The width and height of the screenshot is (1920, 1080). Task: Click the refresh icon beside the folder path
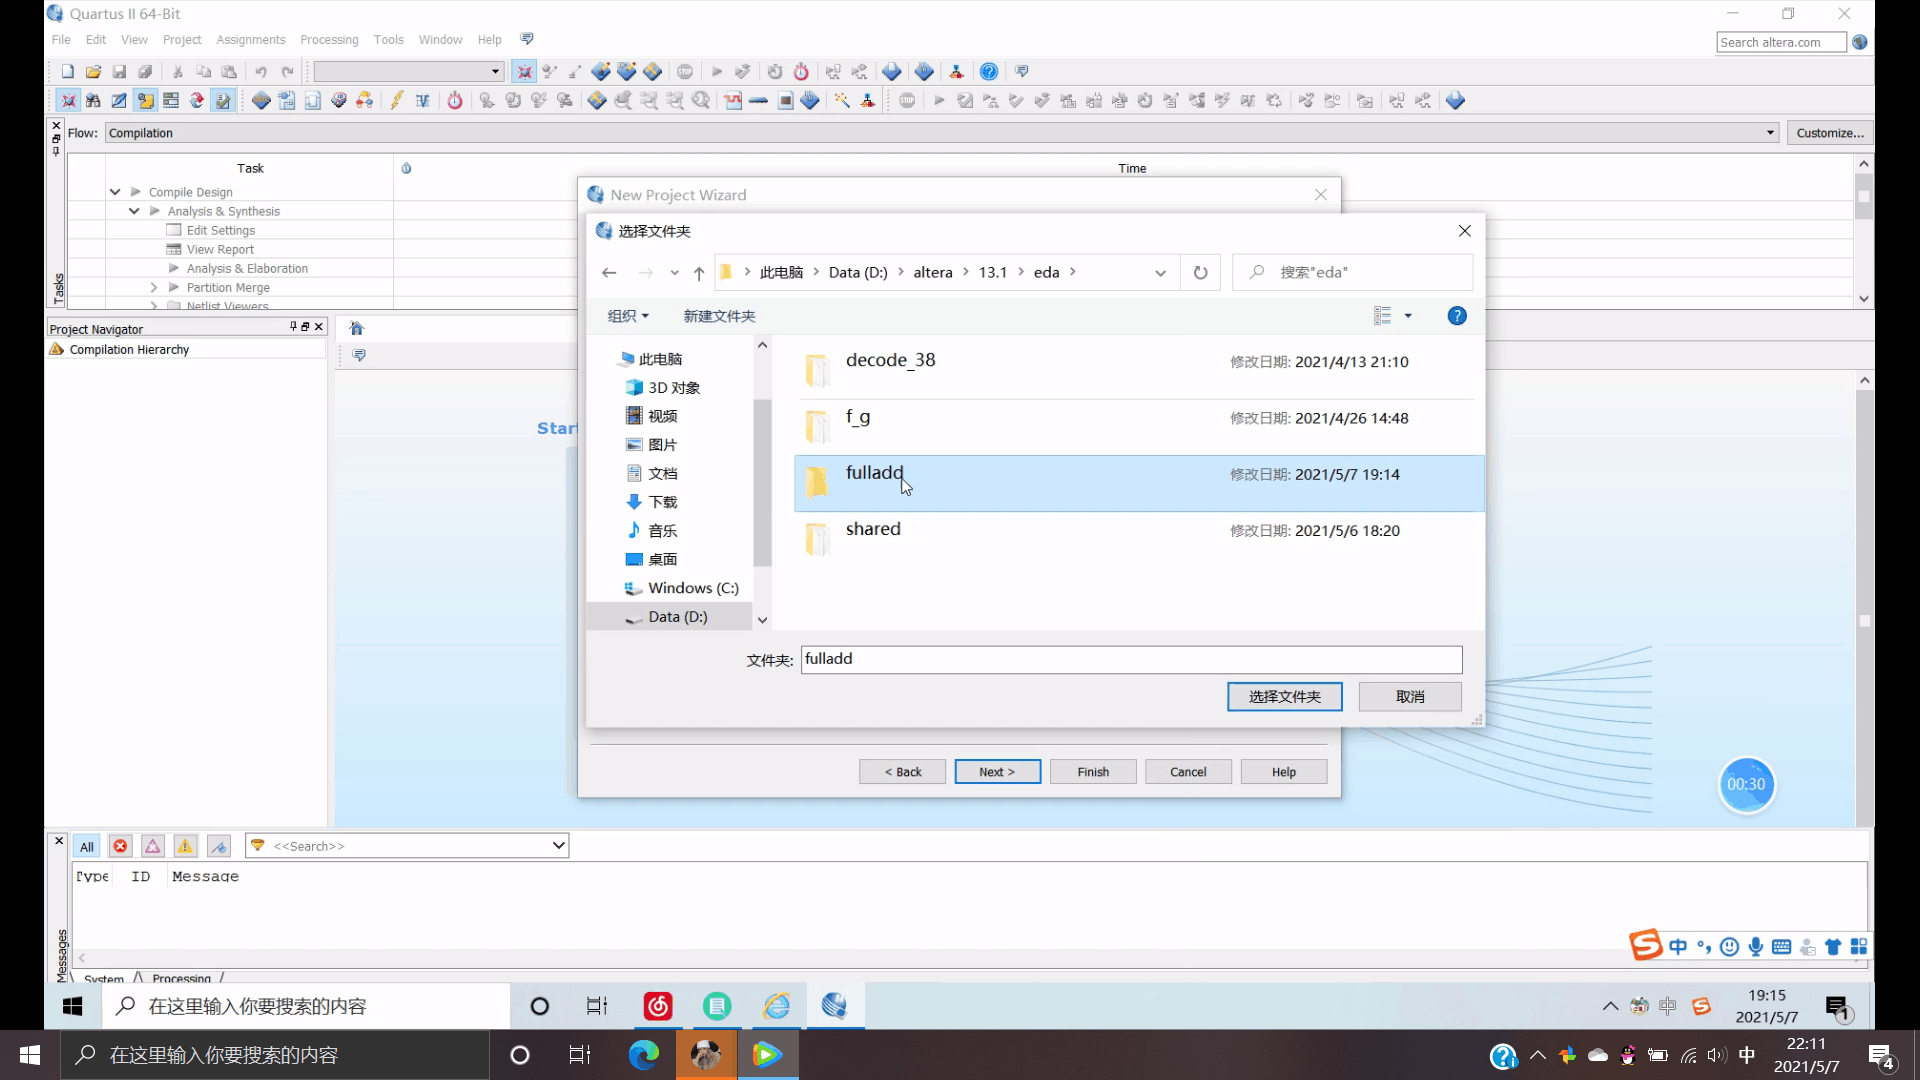[x=1201, y=273]
